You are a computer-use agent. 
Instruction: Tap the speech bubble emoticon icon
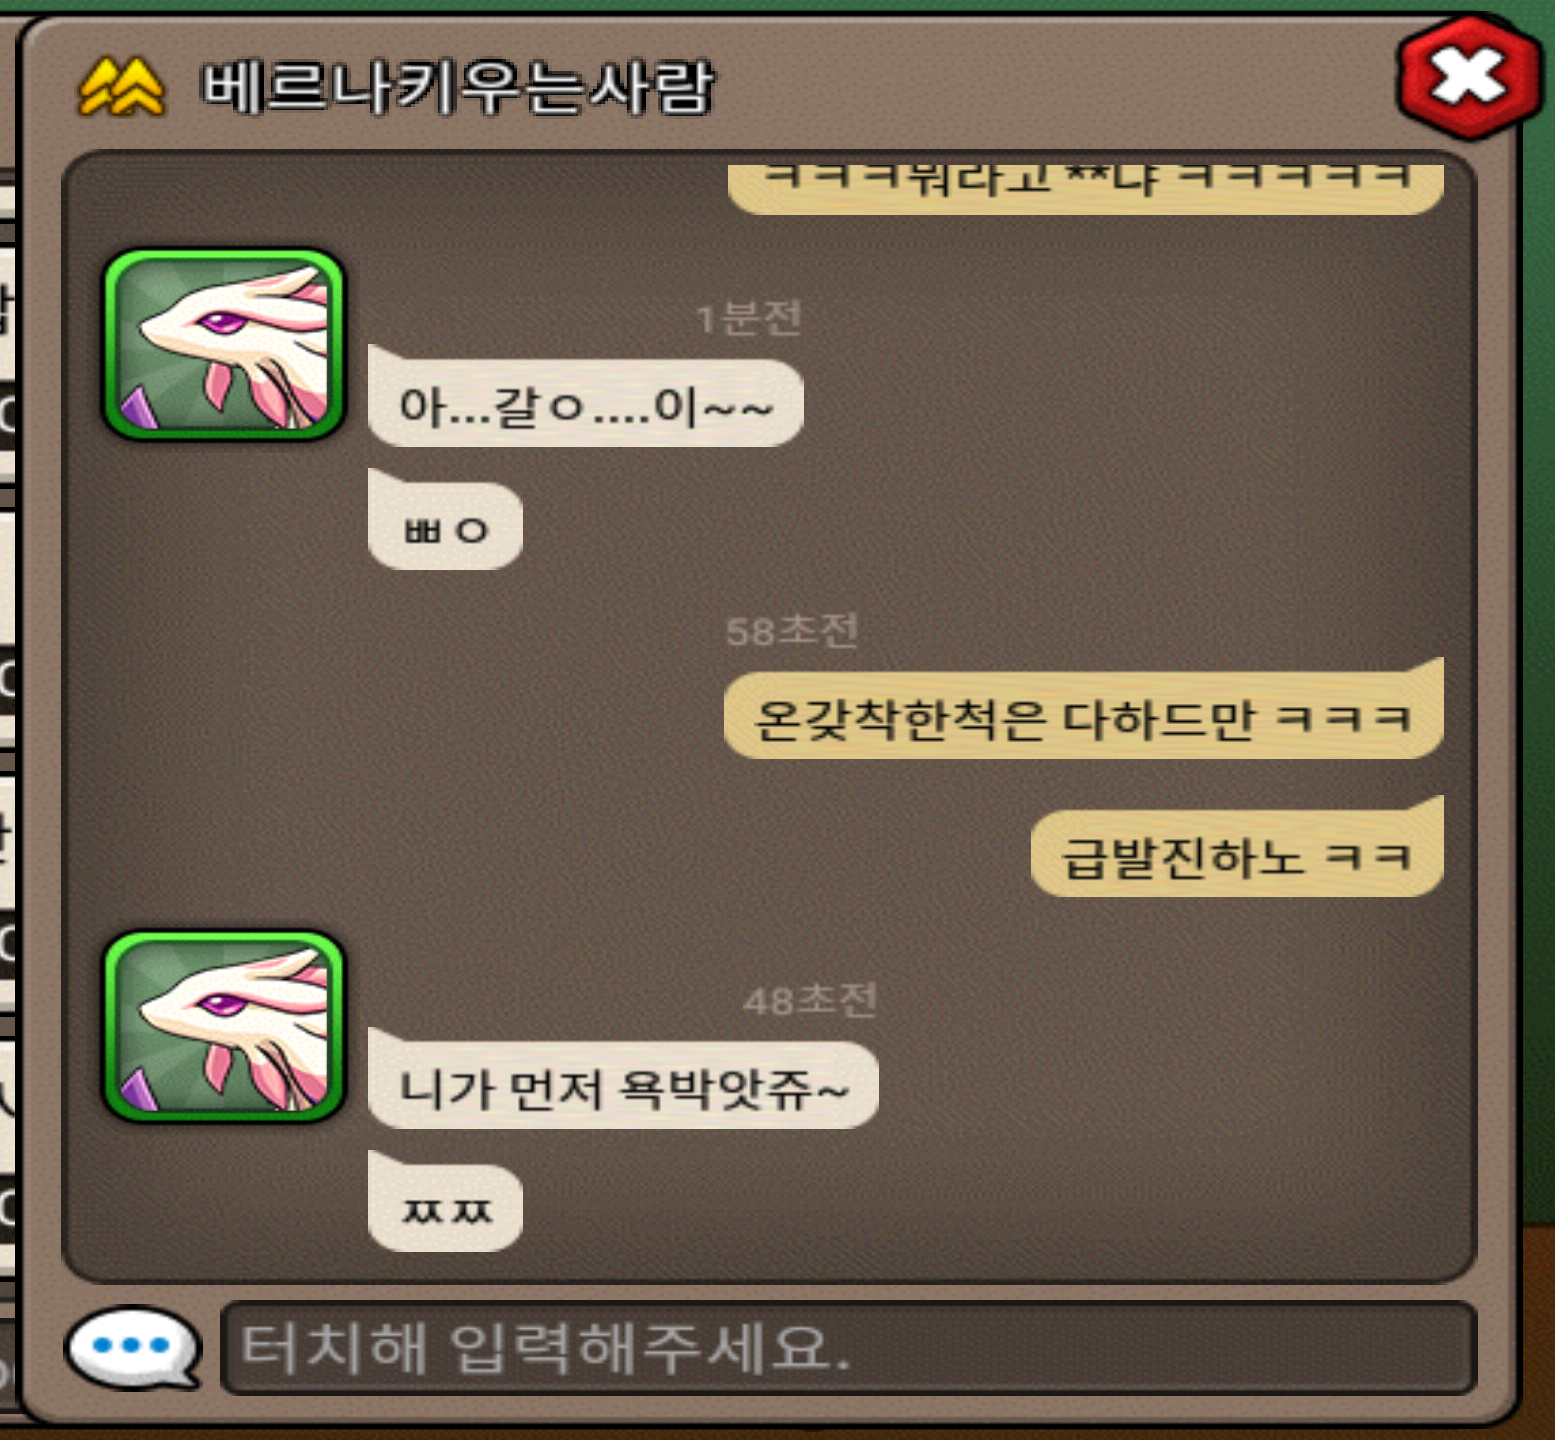point(133,1348)
